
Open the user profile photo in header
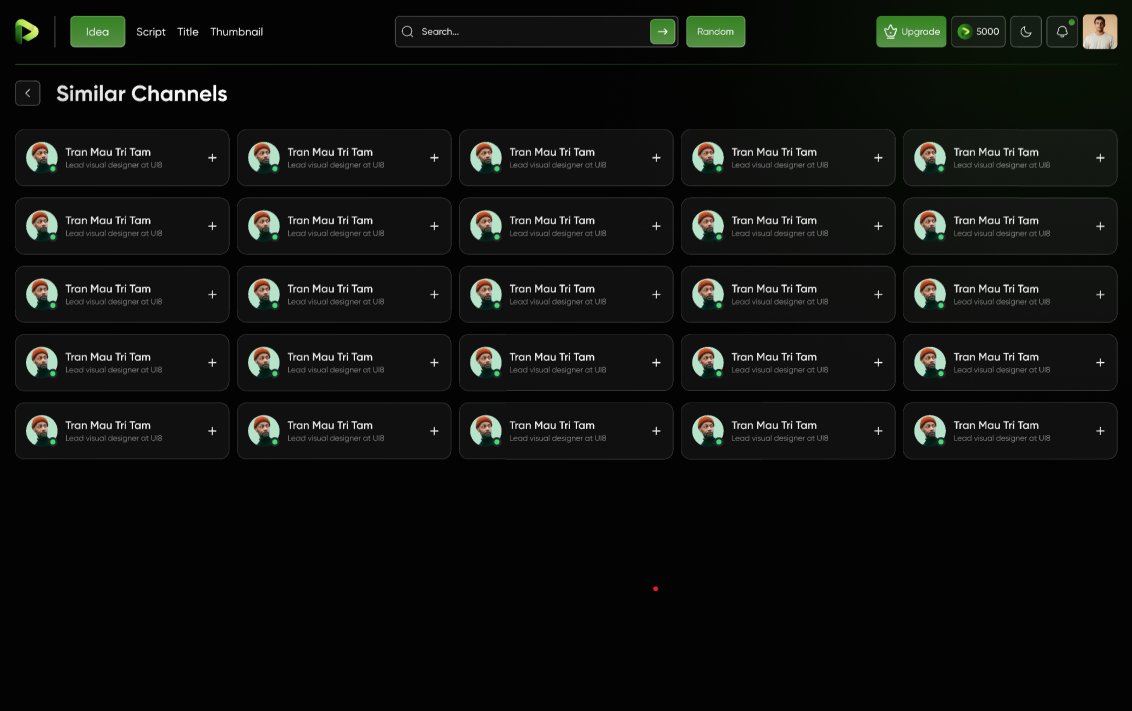click(1100, 32)
